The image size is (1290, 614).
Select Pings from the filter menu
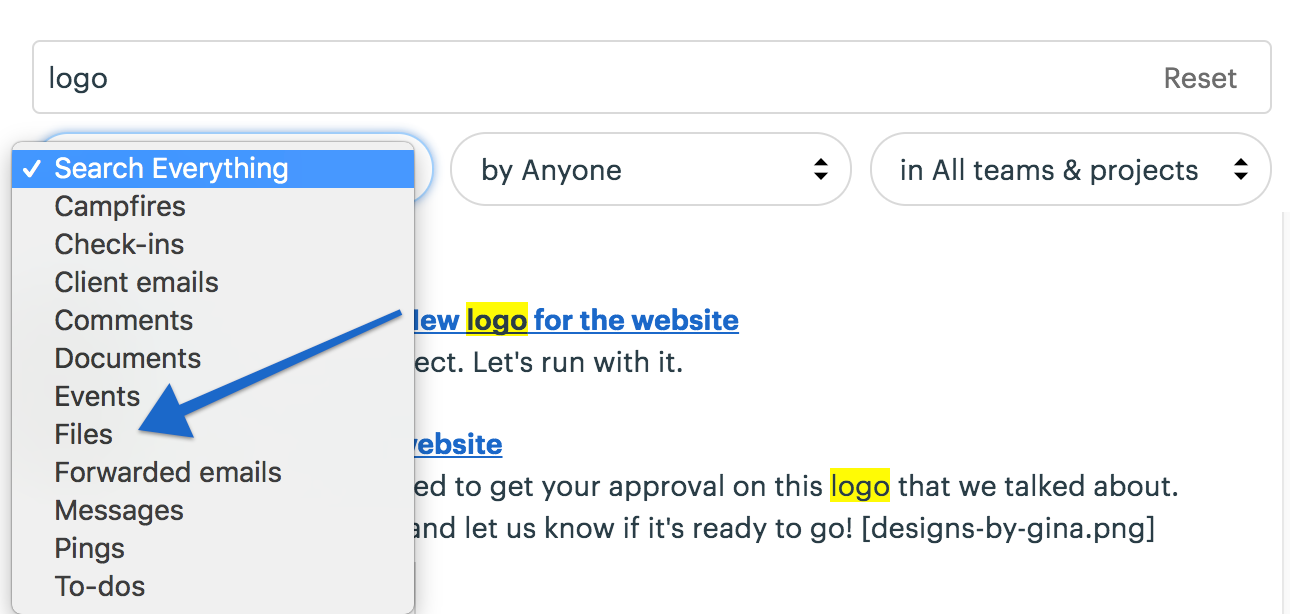(x=89, y=548)
